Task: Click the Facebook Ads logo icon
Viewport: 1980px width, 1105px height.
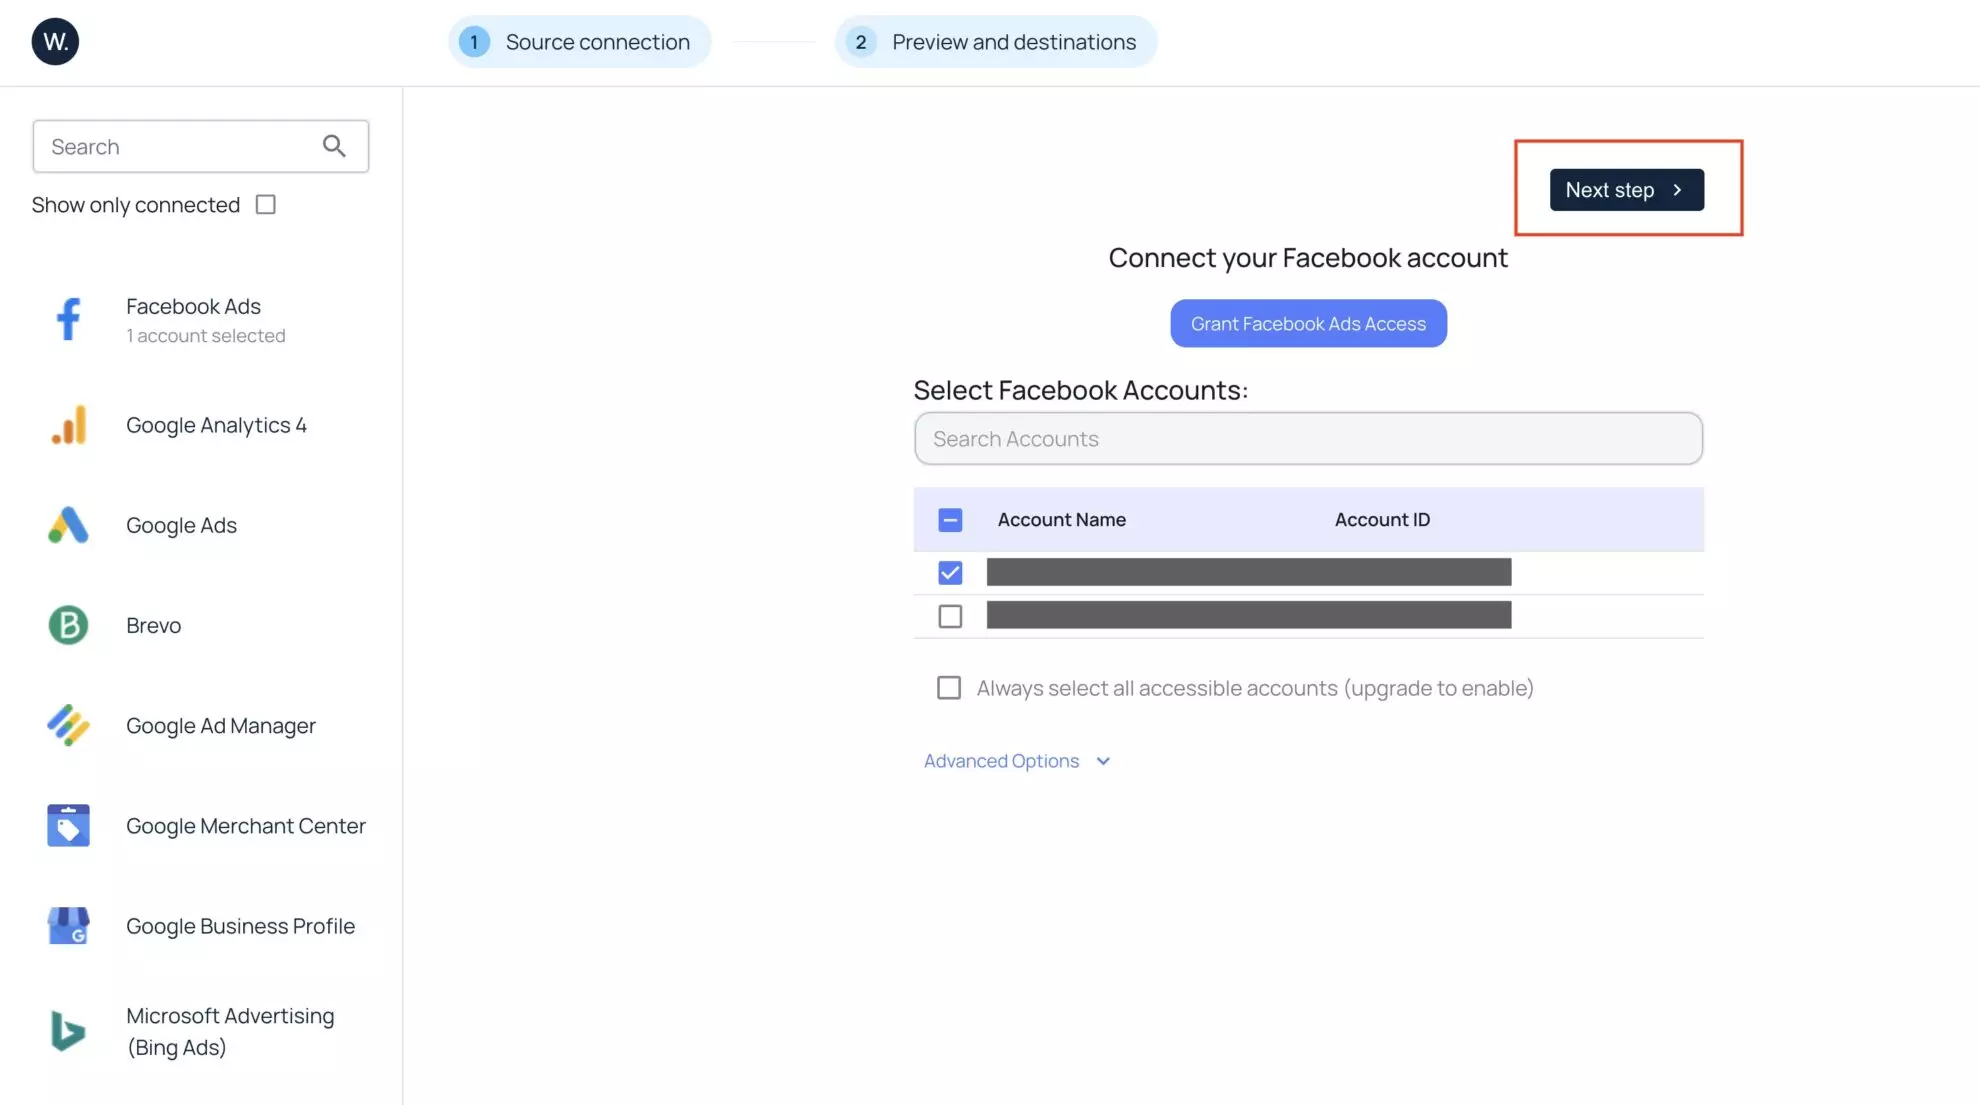Action: point(68,320)
